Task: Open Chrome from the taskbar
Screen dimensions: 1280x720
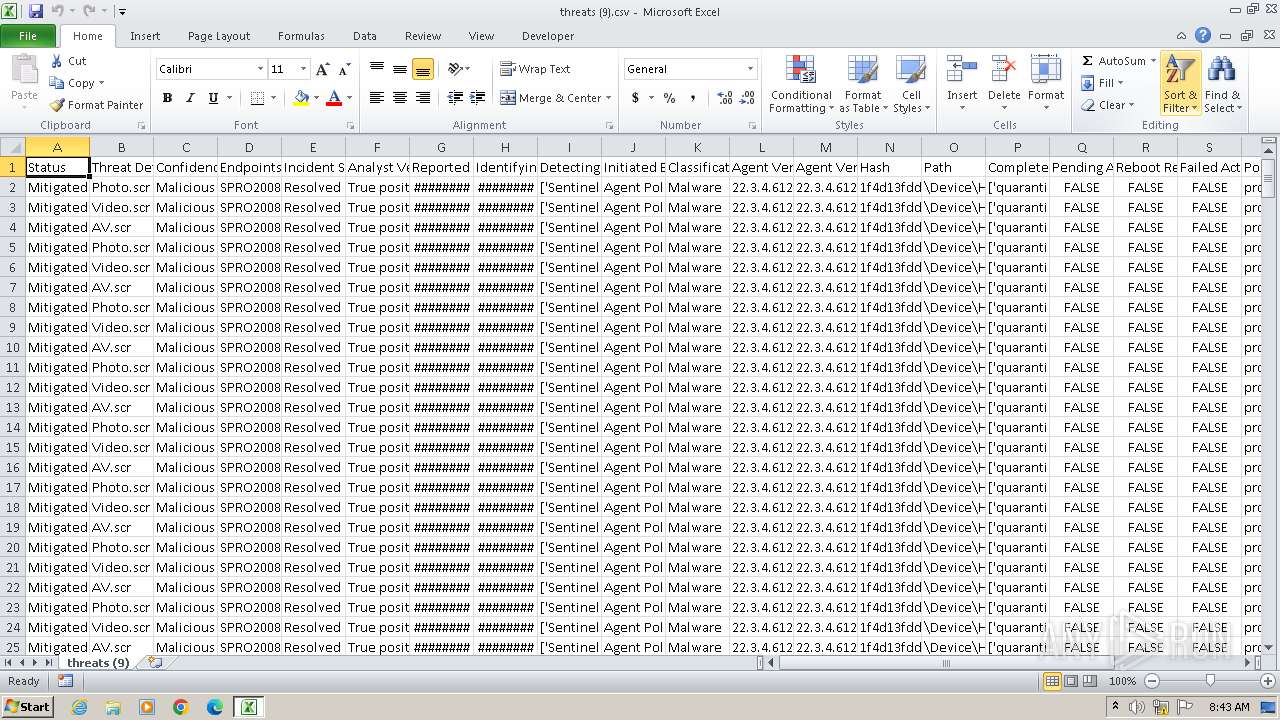Action: pyautogui.click(x=181, y=707)
